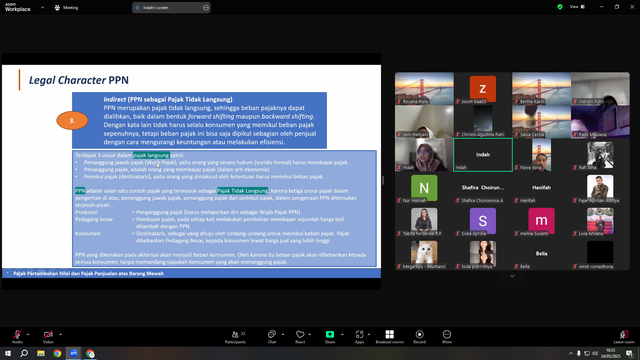Click muted mic icon on Hanifah's tile
Viewport: 640px width, 360px height.
[x=516, y=200]
